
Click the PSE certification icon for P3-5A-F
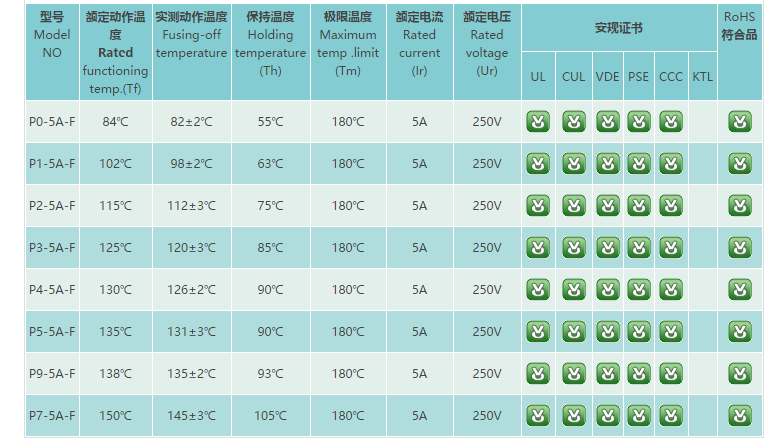pos(639,248)
